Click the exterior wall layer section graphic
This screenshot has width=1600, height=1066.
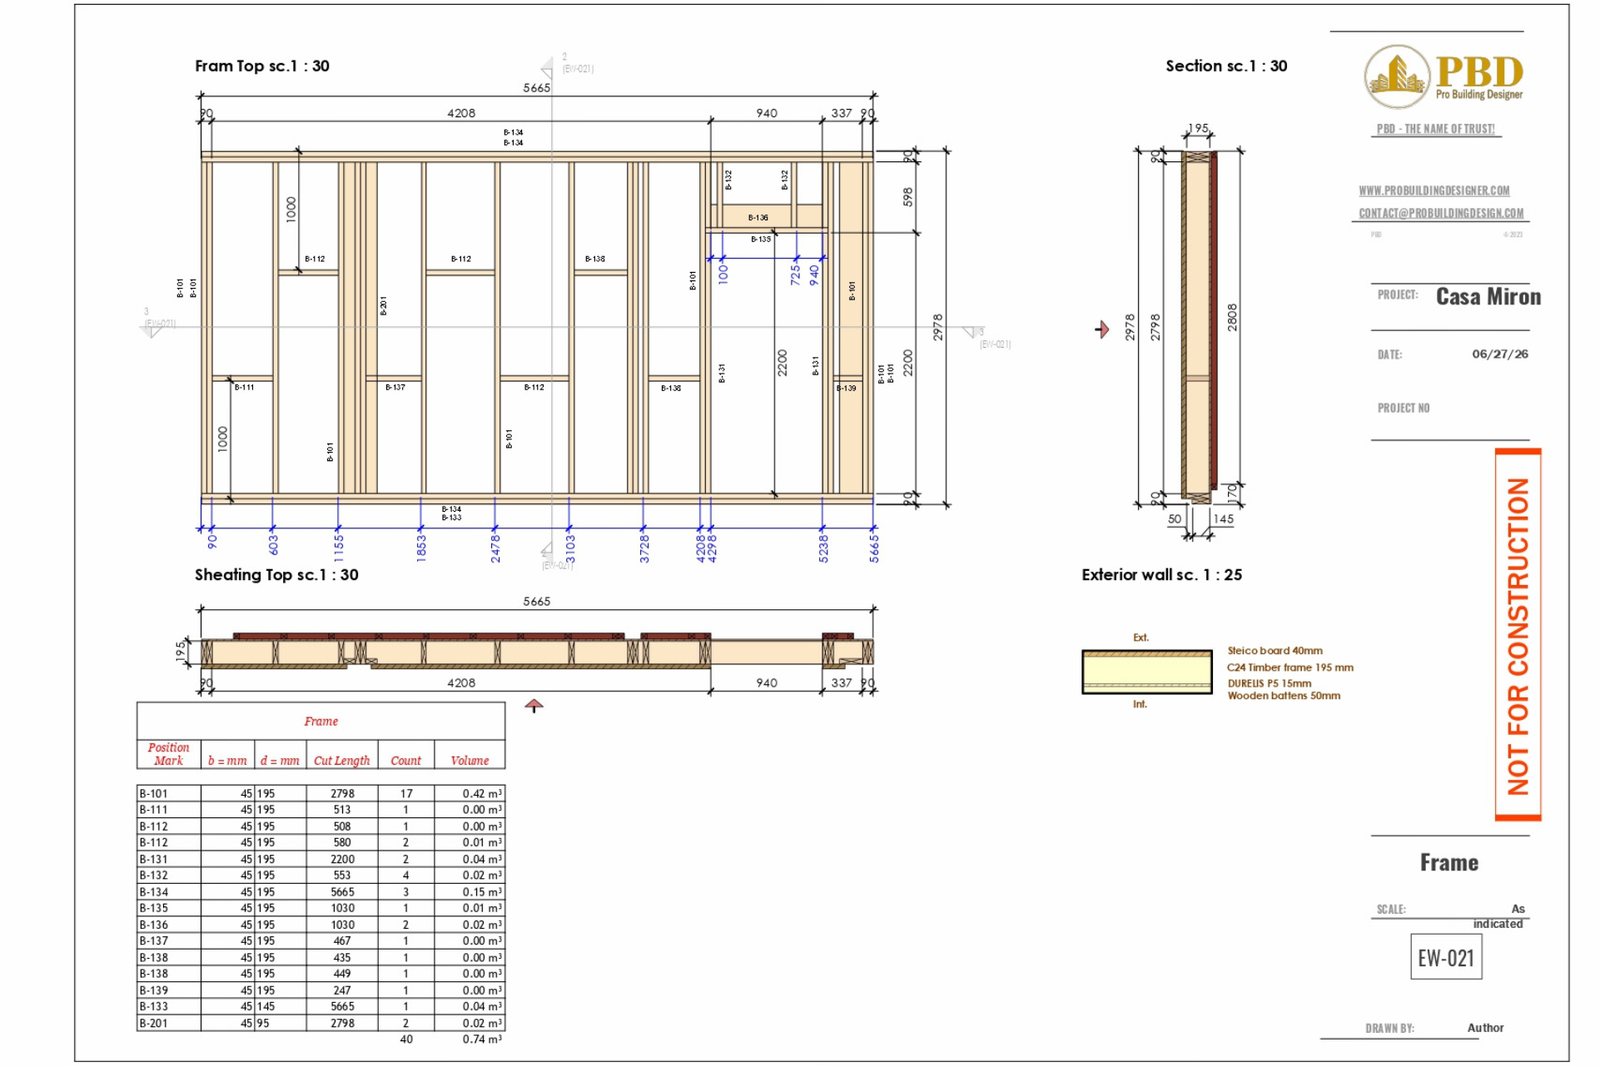click(x=1147, y=672)
